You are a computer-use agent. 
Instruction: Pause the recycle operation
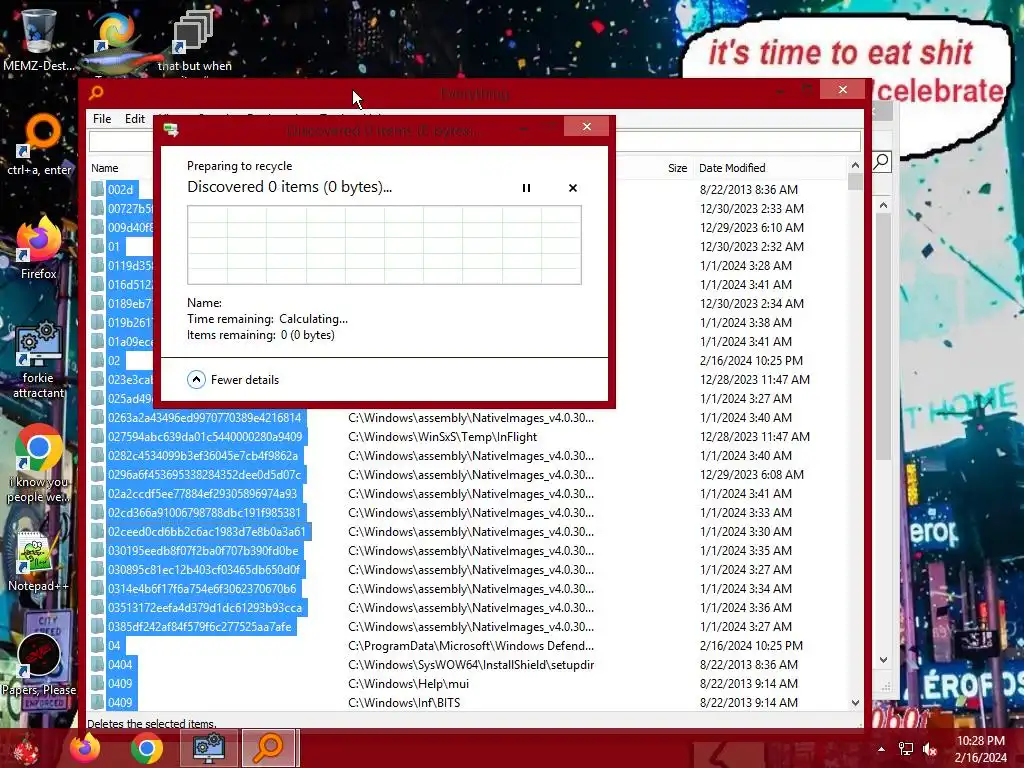tap(526, 188)
